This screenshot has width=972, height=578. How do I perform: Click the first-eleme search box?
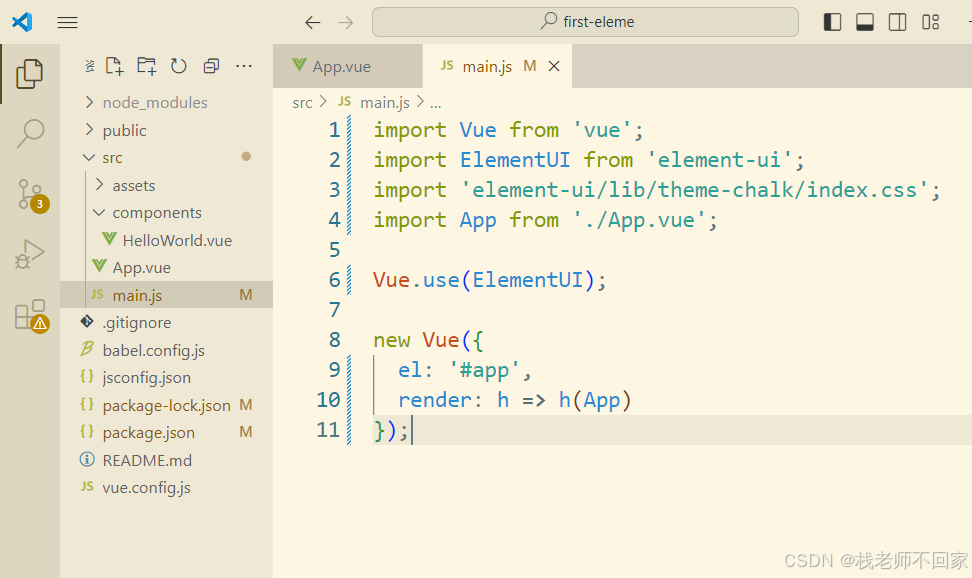[585, 21]
